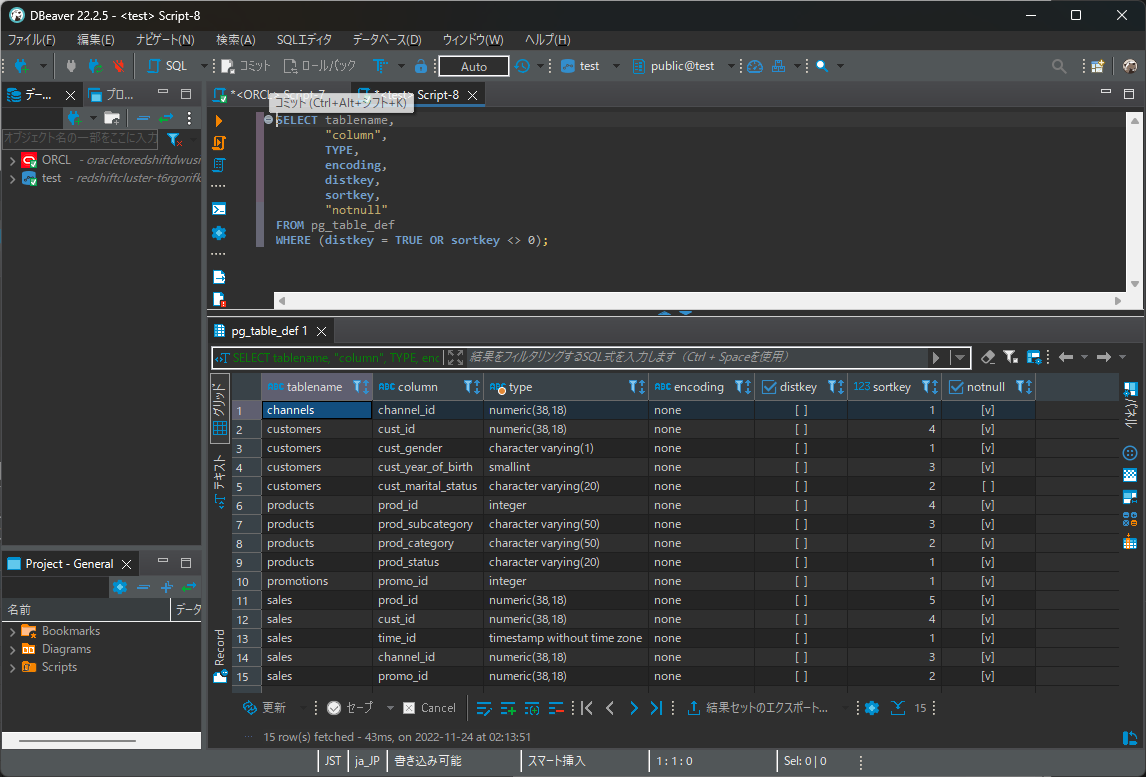Click the Auto commit mode button
This screenshot has width=1146, height=777.
474,67
